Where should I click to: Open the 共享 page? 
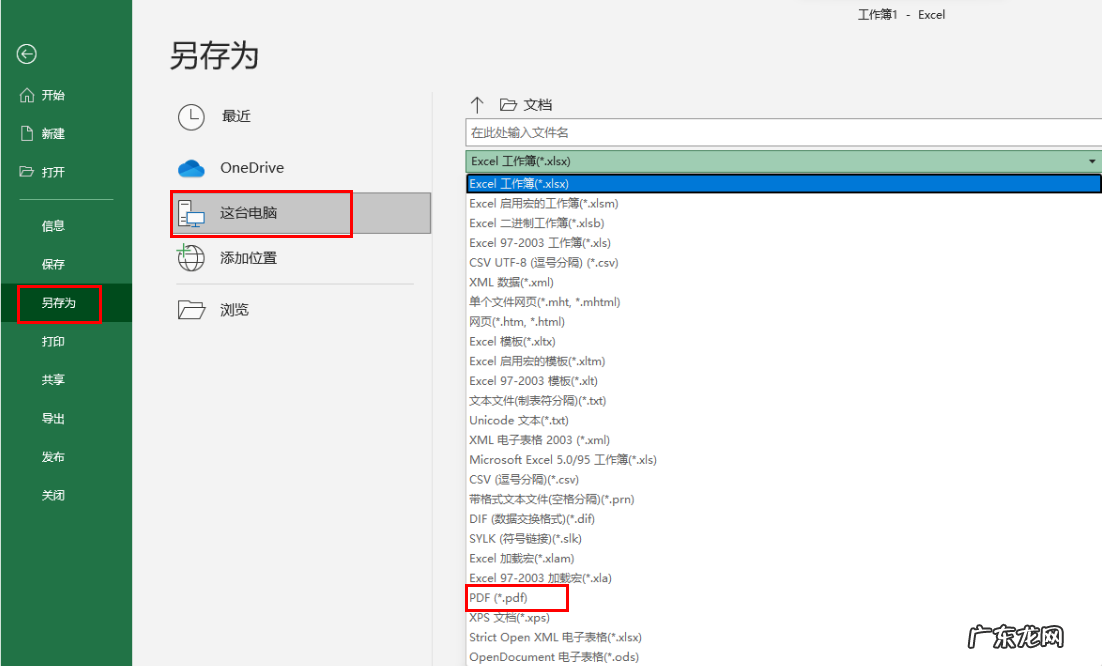[x=53, y=379]
